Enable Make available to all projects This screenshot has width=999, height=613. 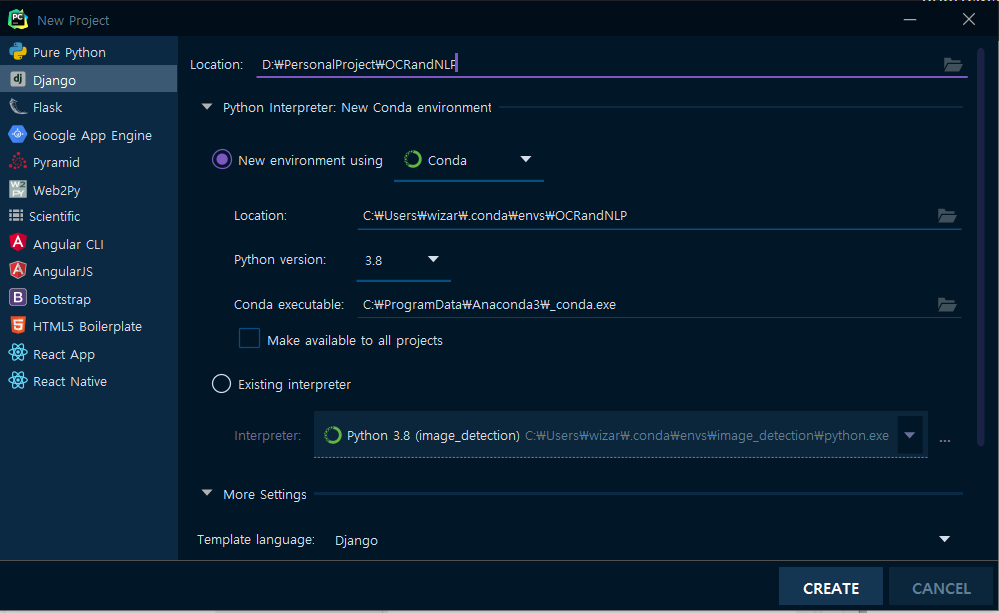point(249,338)
